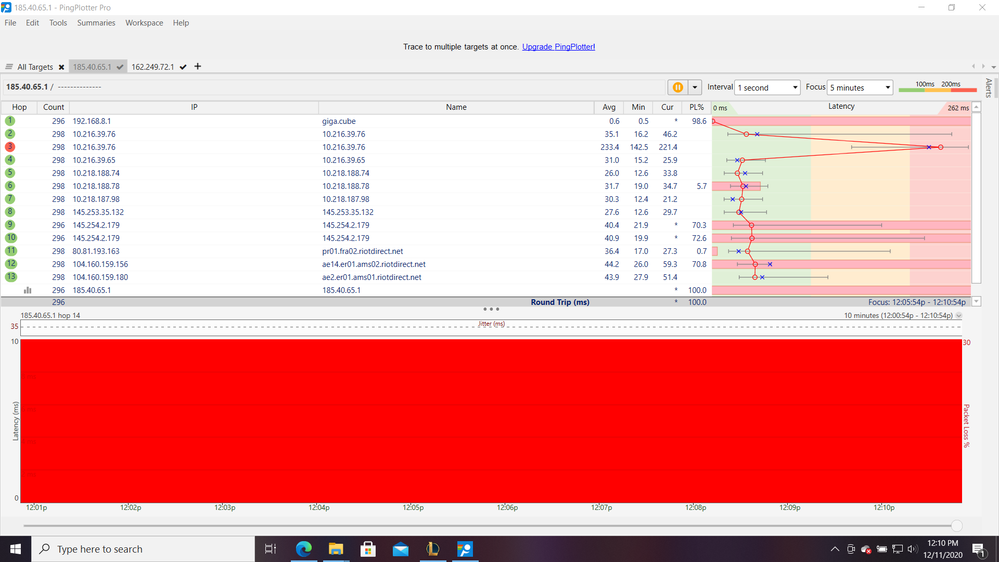Close the All Targets tab with its X
The width and height of the screenshot is (999, 562).
[x=61, y=67]
